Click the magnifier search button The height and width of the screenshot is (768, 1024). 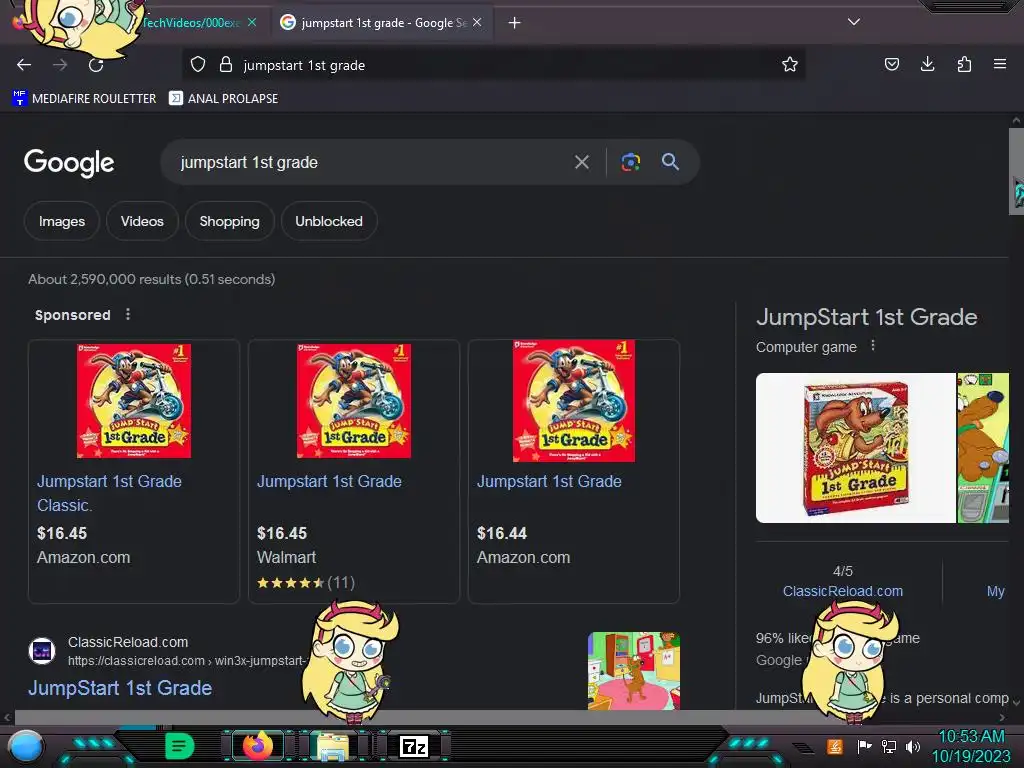click(x=670, y=162)
